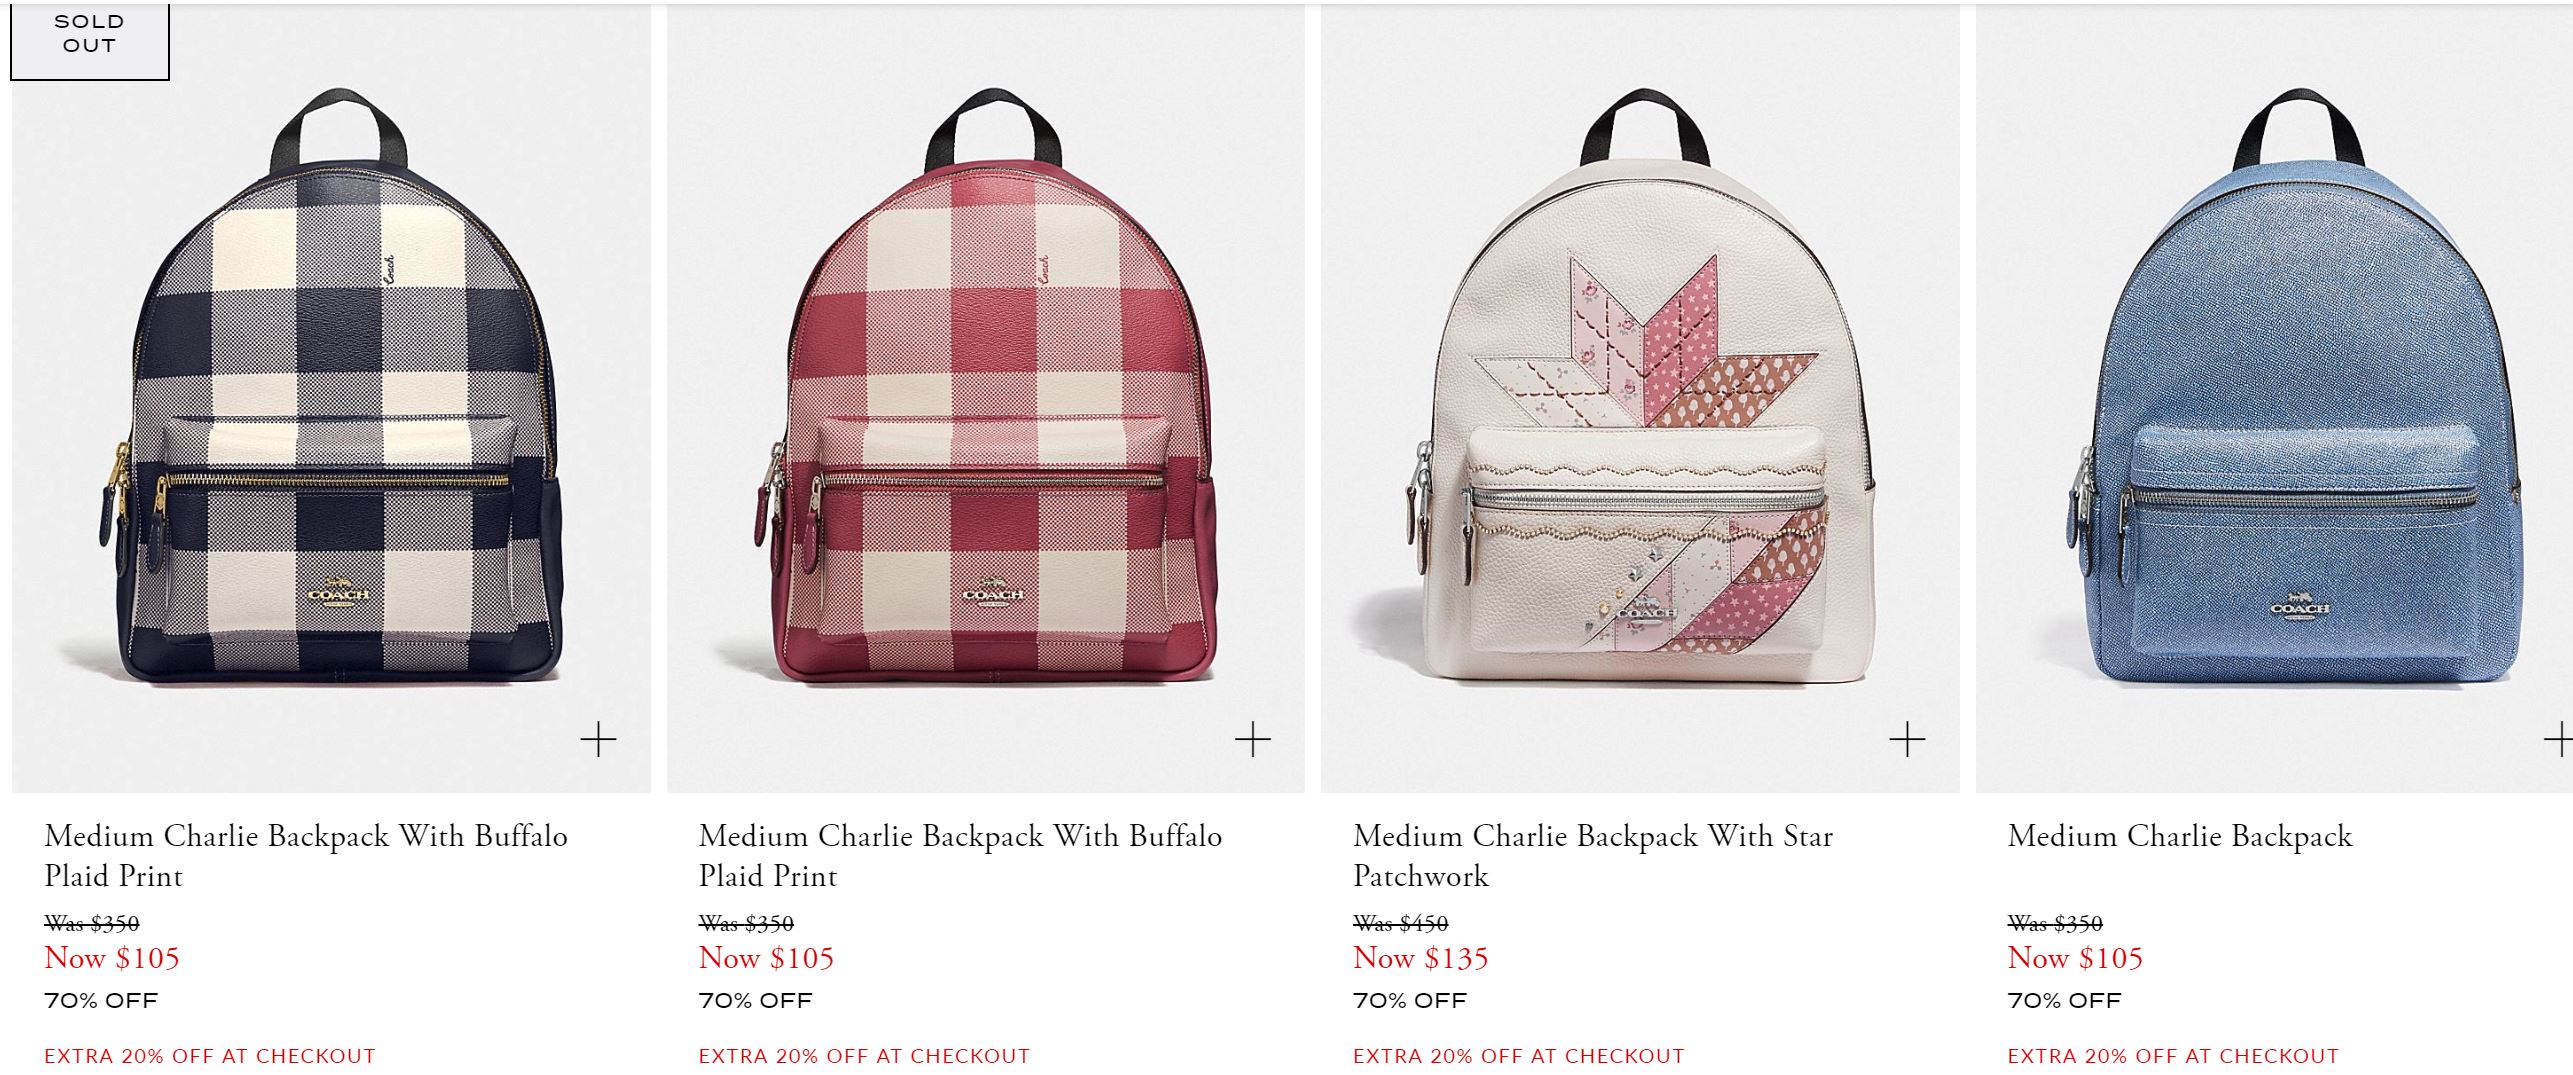This screenshot has height=1075, width=2573.
Task: Click Extra 20% off text under navy backpack
Action: click(x=210, y=1056)
